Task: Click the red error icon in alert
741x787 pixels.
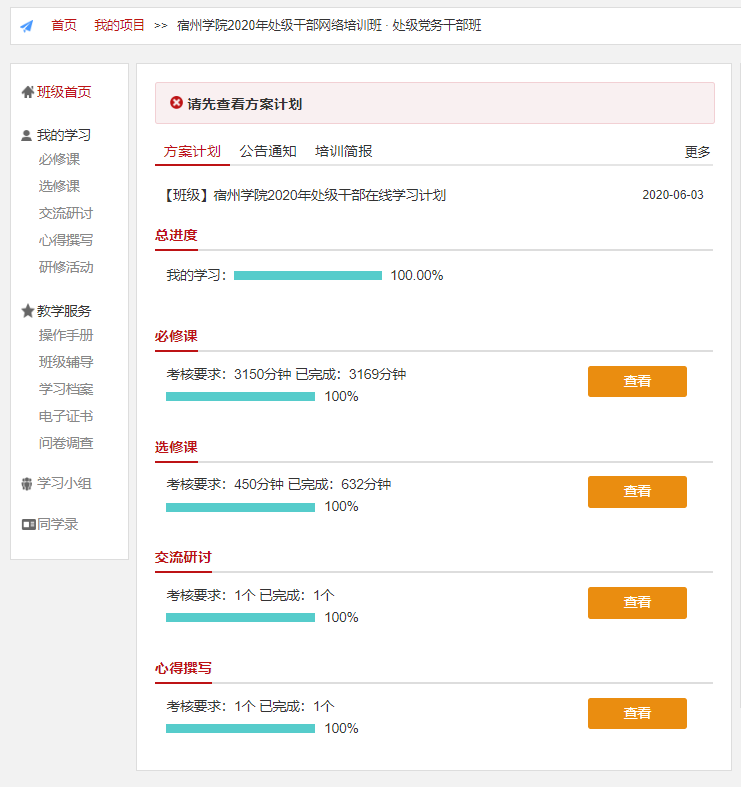Action: pyautogui.click(x=177, y=103)
